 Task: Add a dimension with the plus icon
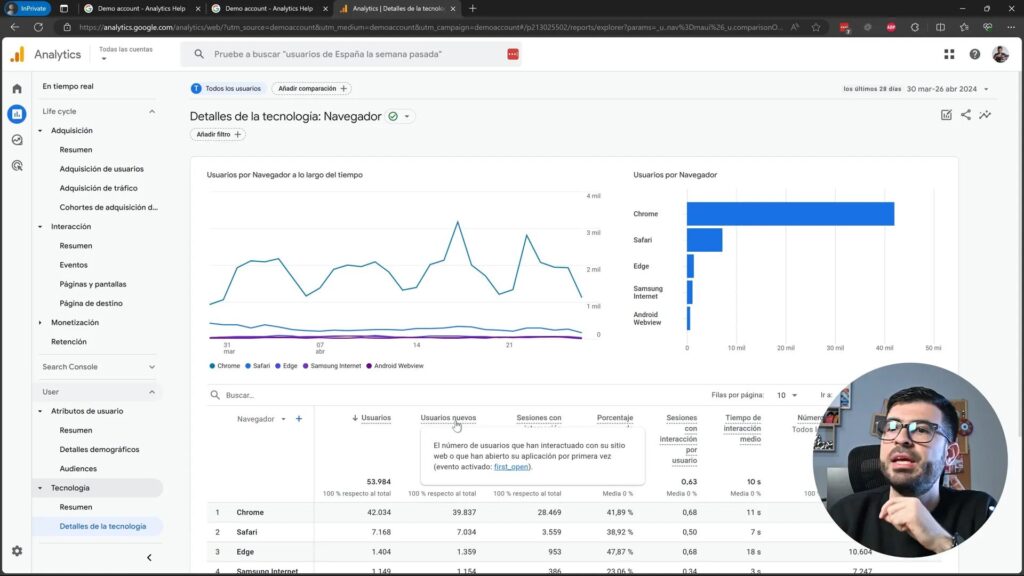[x=299, y=419]
